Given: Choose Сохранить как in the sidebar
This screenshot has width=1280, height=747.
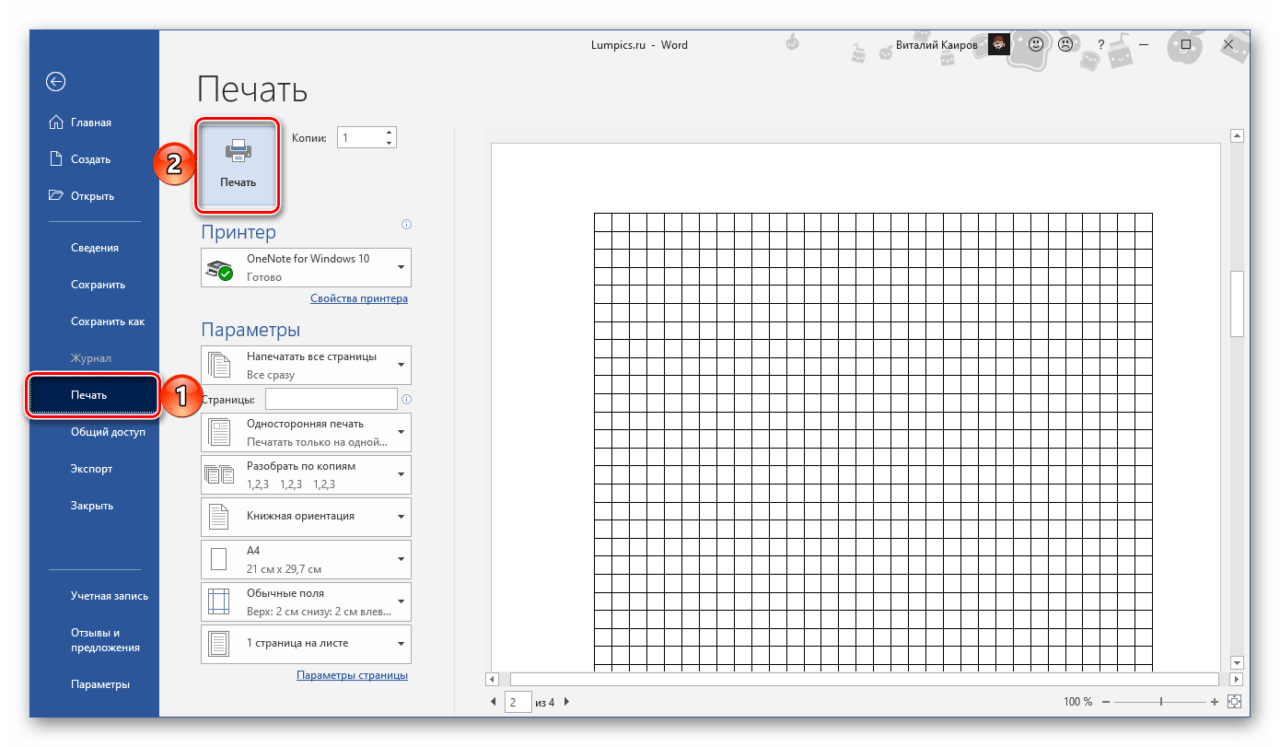Looking at the screenshot, I should (x=107, y=322).
